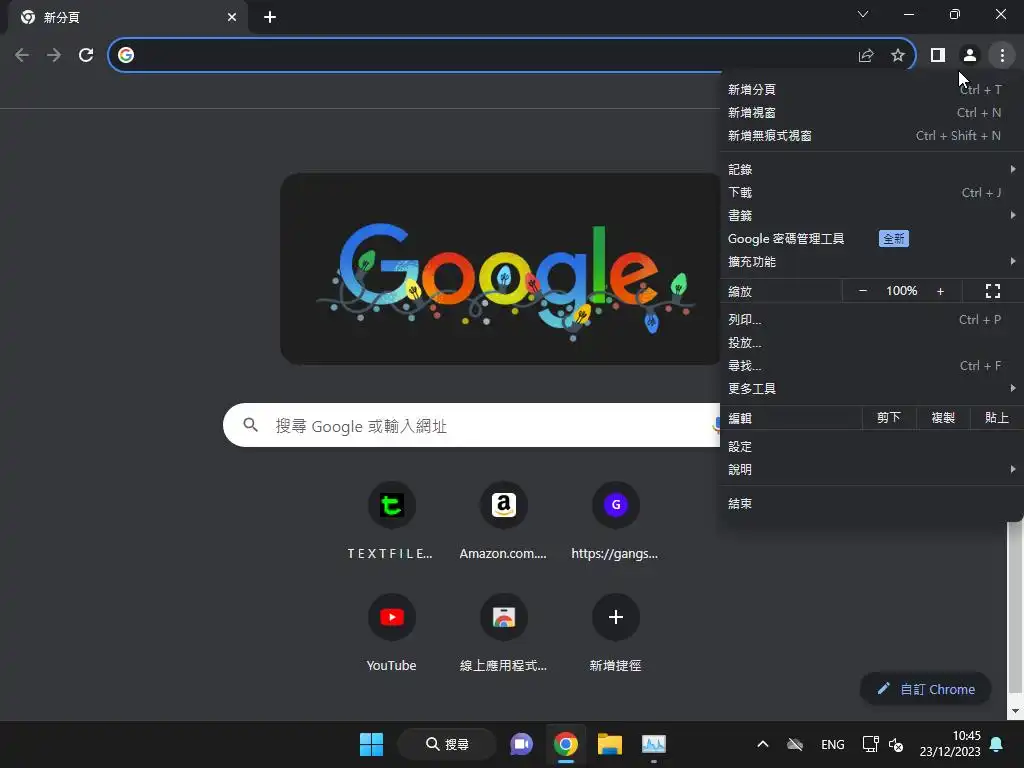
Task: Open the profile avatar icon
Action: coord(970,56)
